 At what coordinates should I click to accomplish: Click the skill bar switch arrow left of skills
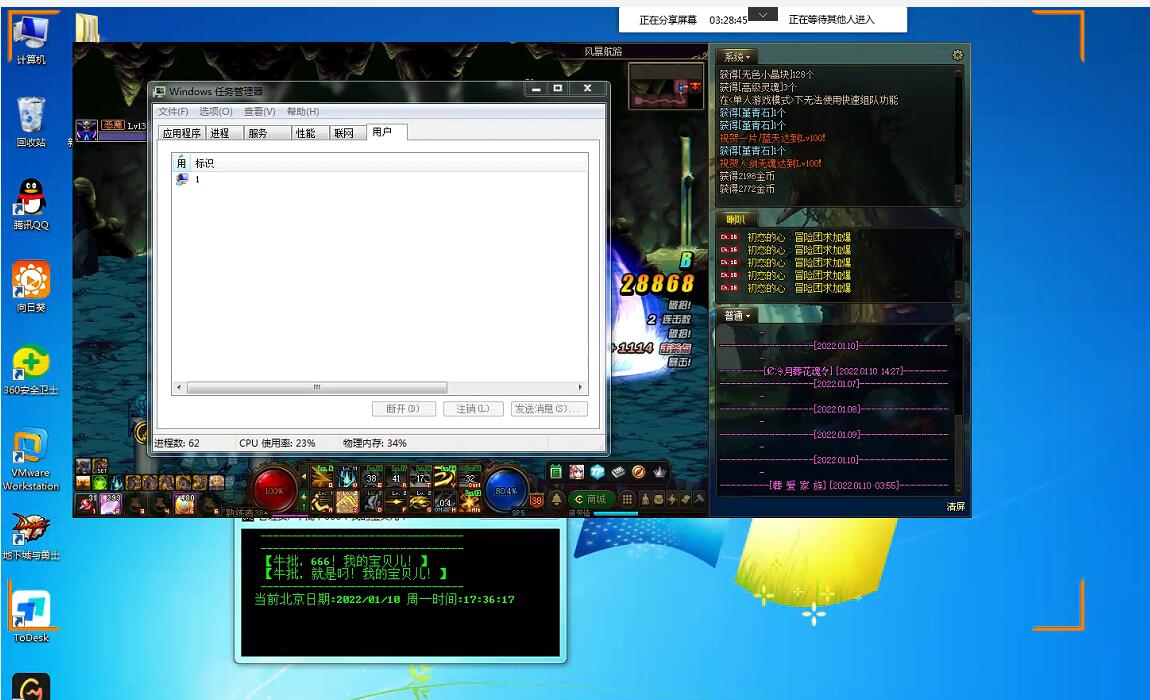click(x=304, y=477)
